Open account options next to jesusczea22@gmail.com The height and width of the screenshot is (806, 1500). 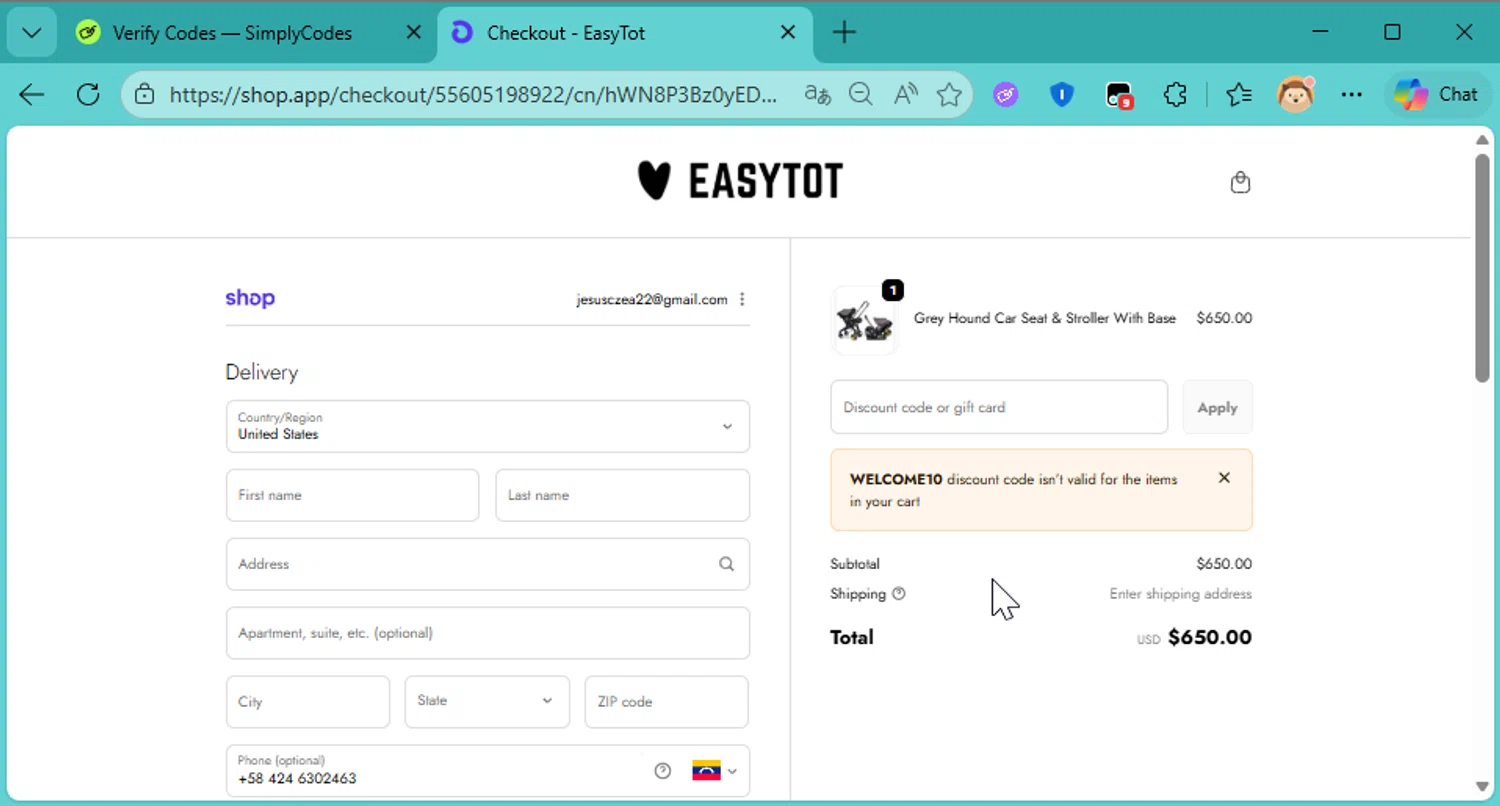point(742,299)
